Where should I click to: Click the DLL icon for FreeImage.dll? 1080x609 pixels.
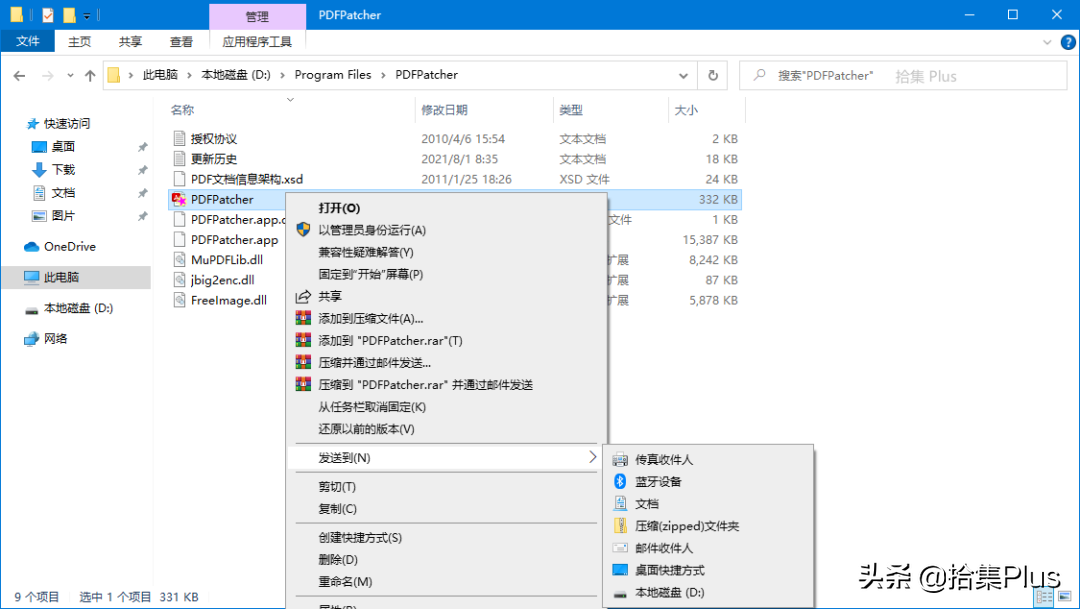(180, 300)
